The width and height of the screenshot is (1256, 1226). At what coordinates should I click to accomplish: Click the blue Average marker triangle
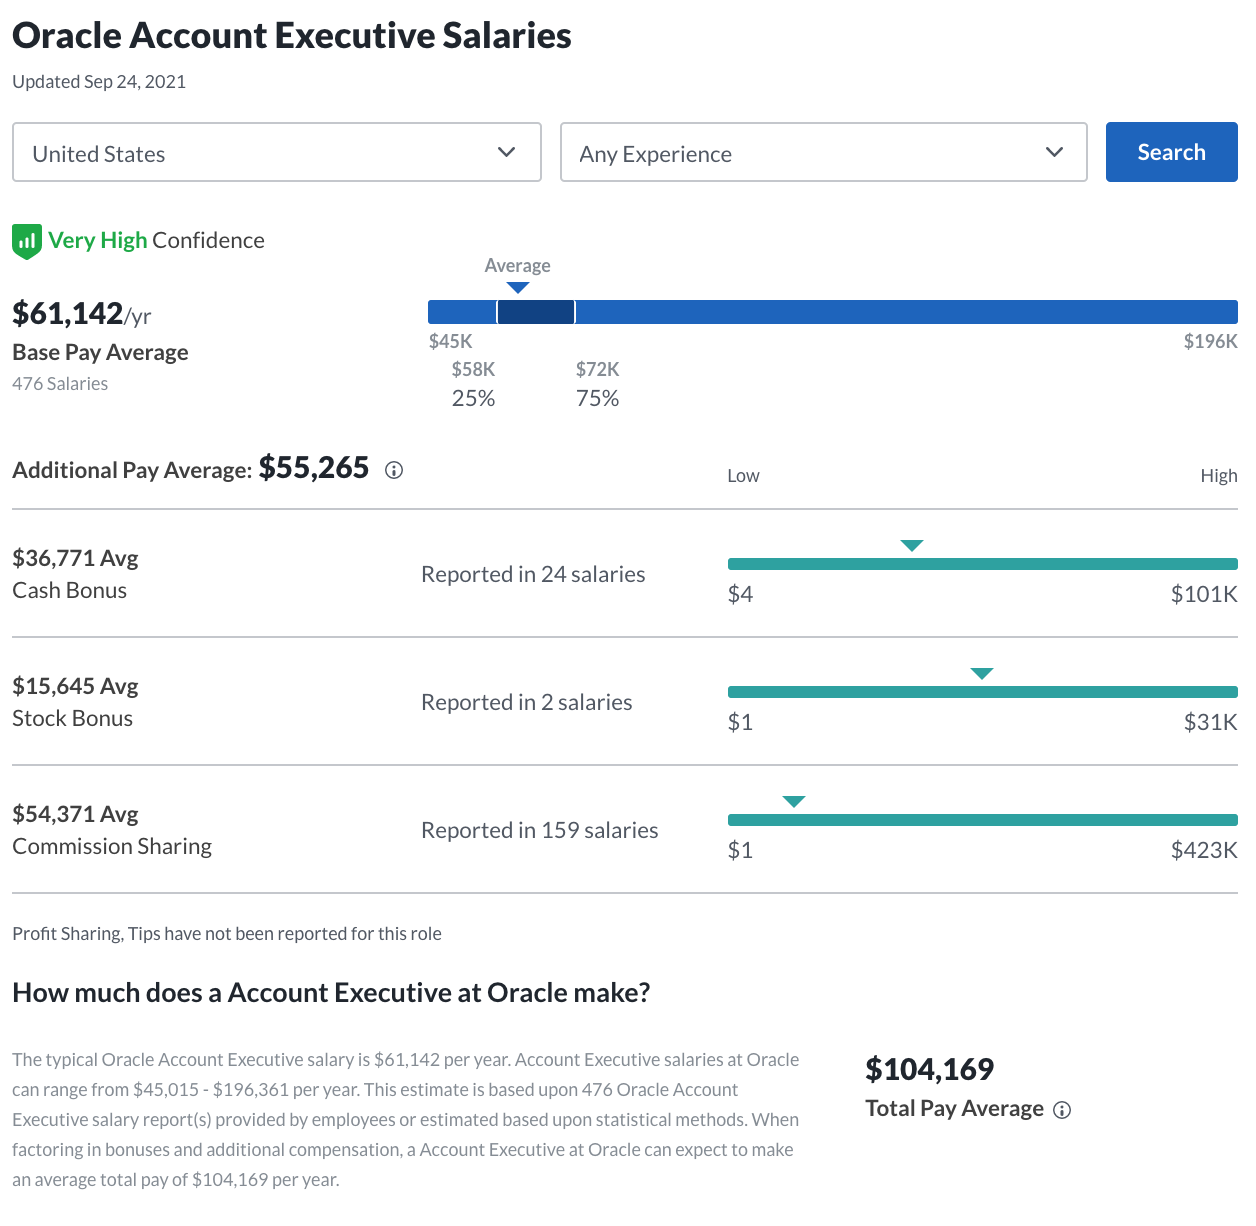click(518, 288)
